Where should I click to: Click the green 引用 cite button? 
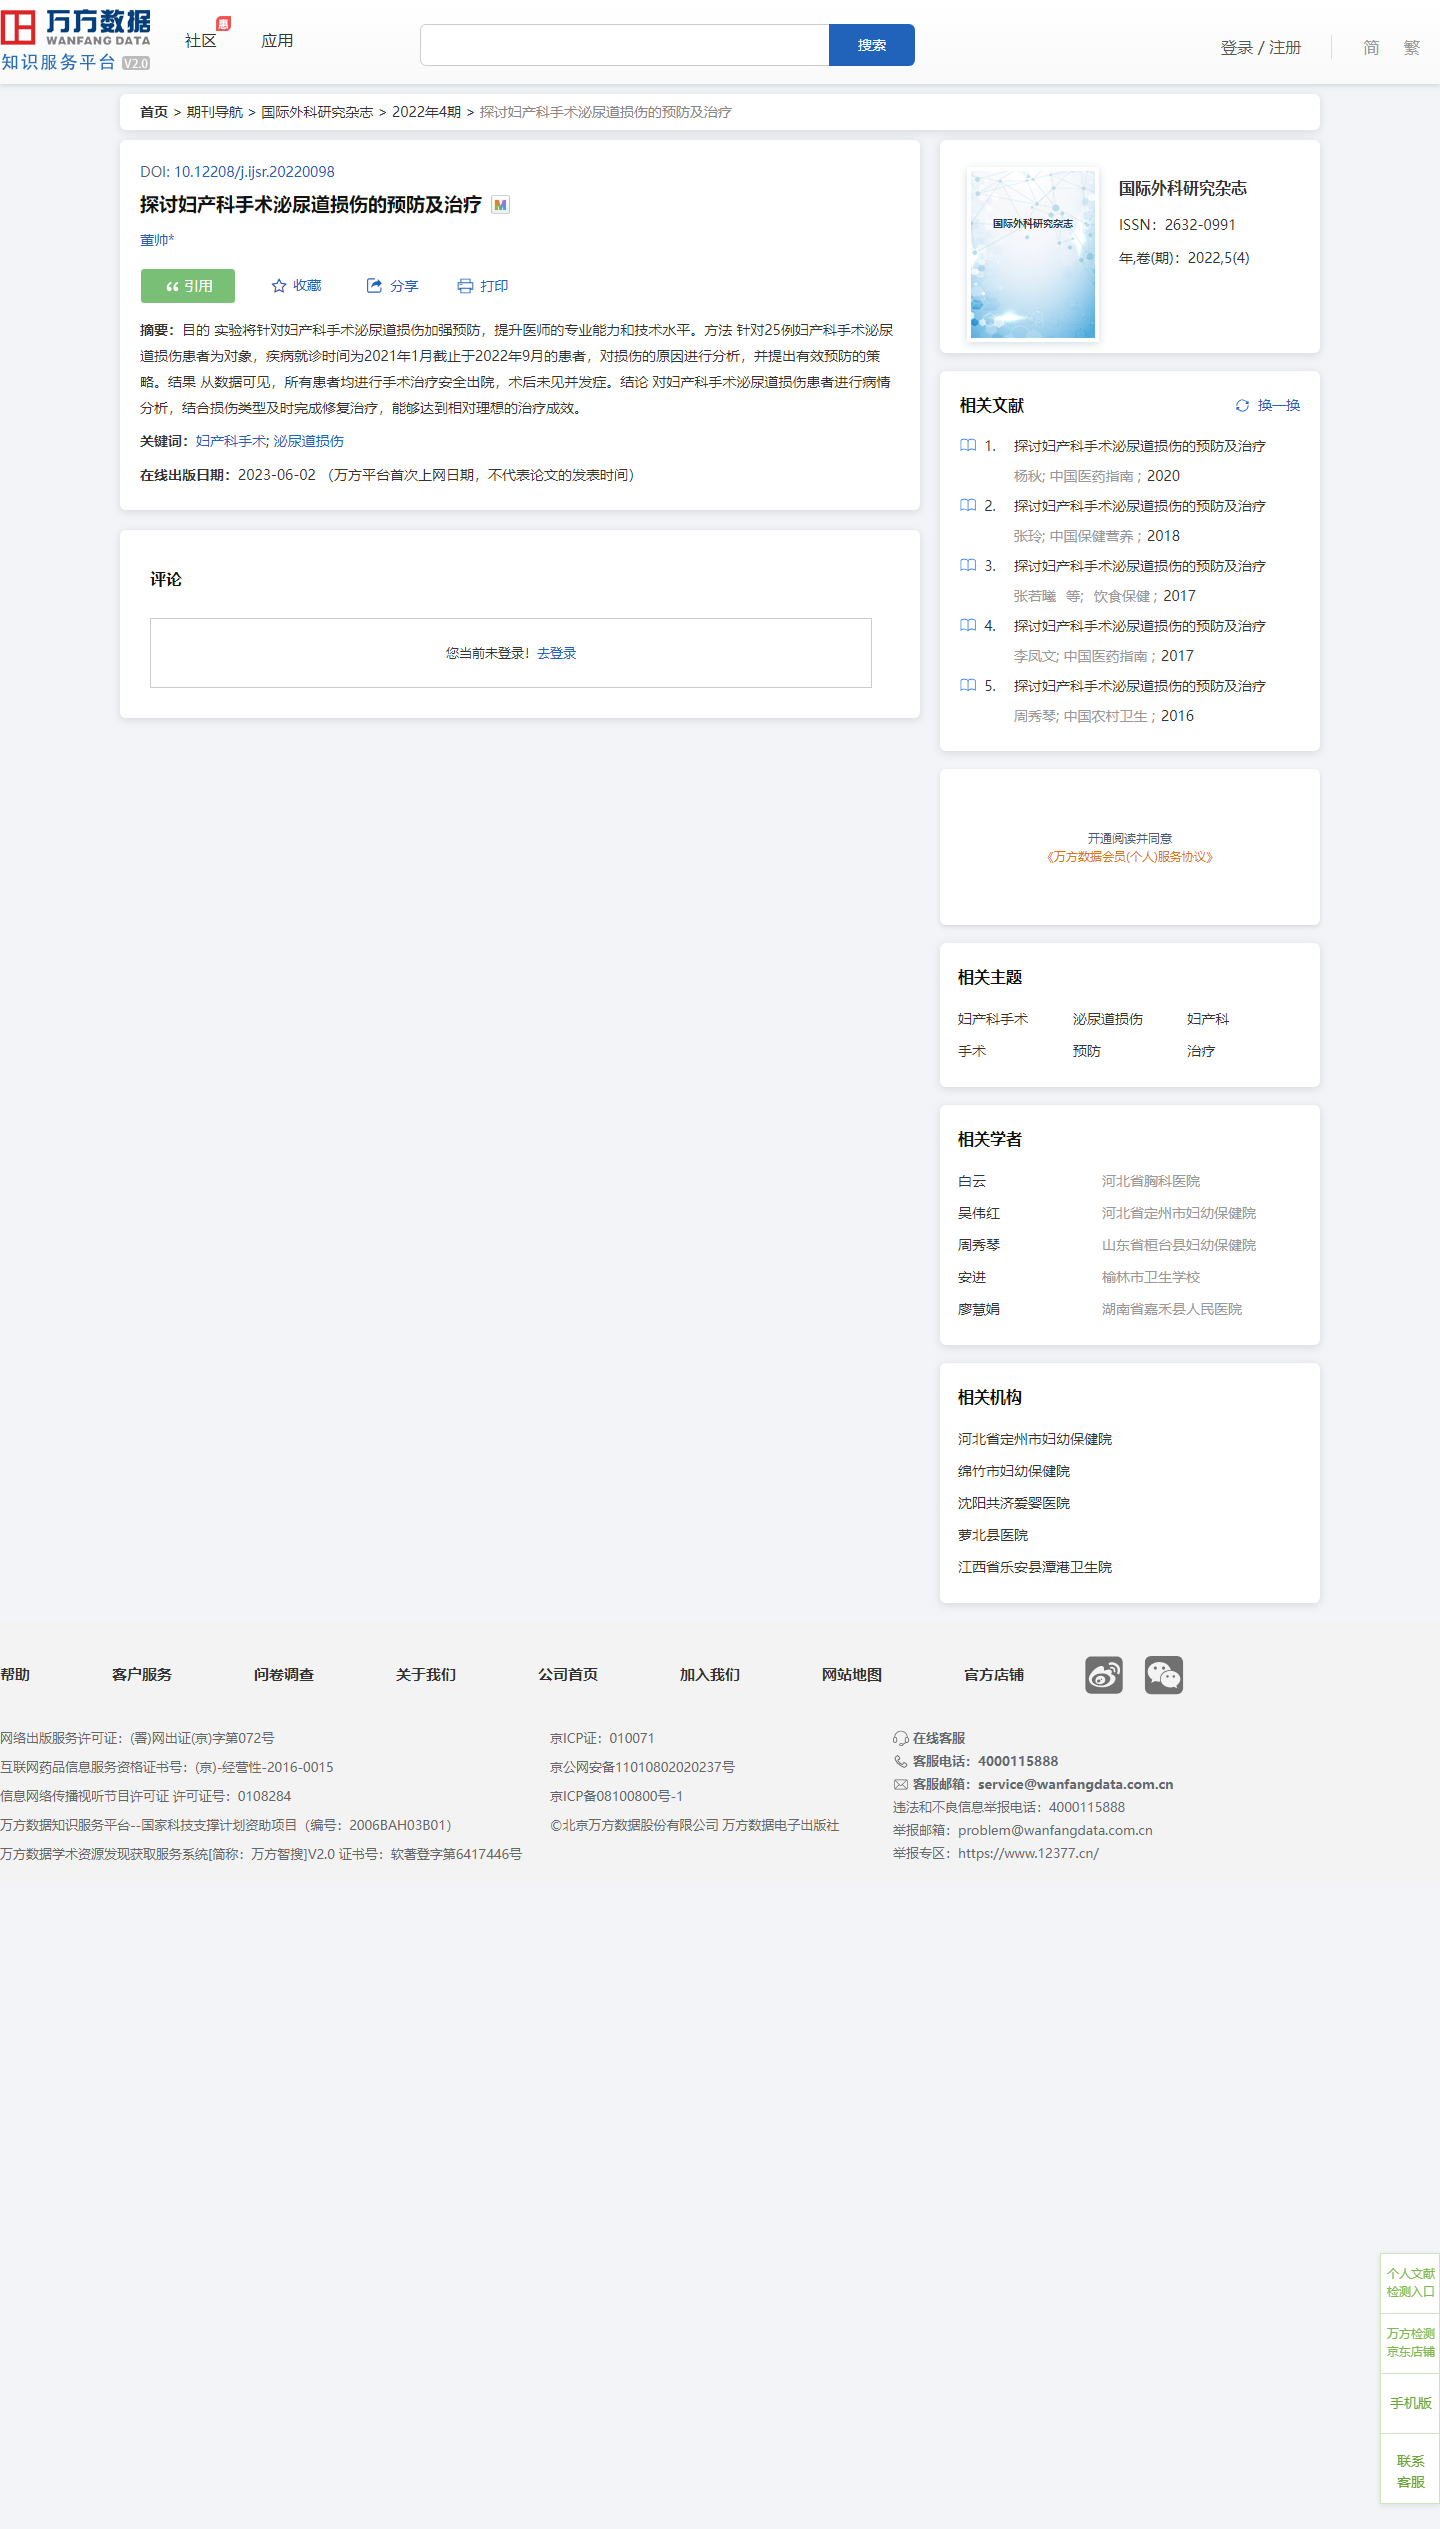tap(188, 286)
